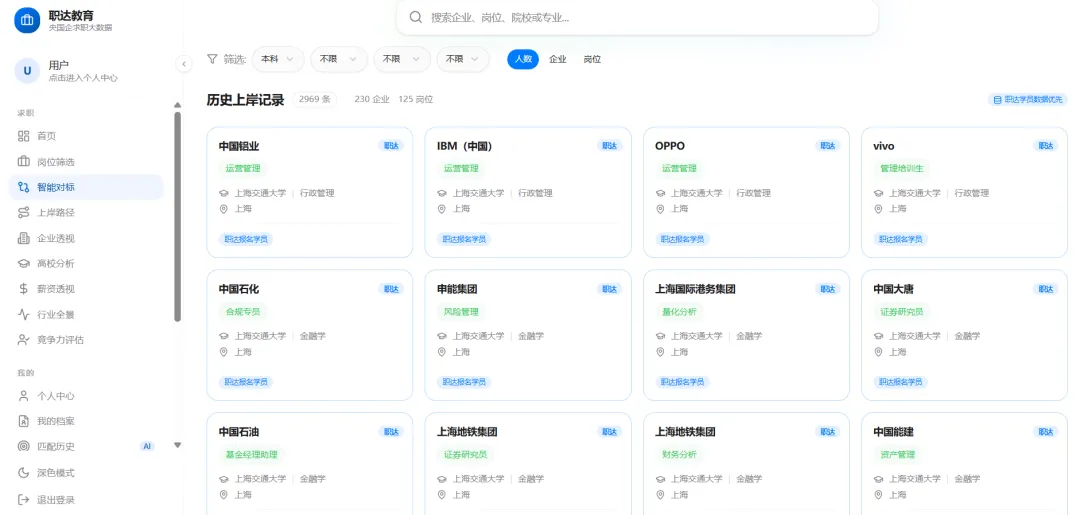This screenshot has width=1080, height=515.
Task: Click the 运营管理 tag on 中国铝业 card
Action: pyautogui.click(x=242, y=168)
